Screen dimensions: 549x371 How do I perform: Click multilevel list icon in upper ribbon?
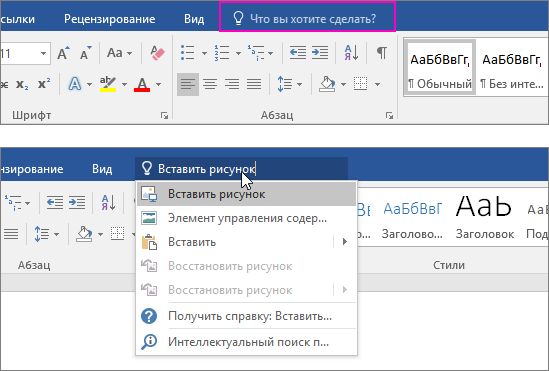click(256, 53)
